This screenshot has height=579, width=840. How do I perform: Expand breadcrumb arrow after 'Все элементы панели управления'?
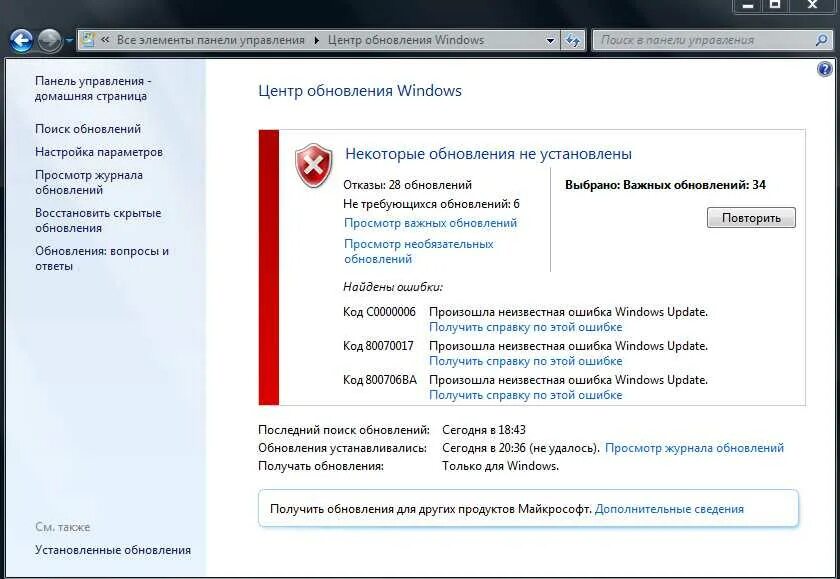click(317, 40)
